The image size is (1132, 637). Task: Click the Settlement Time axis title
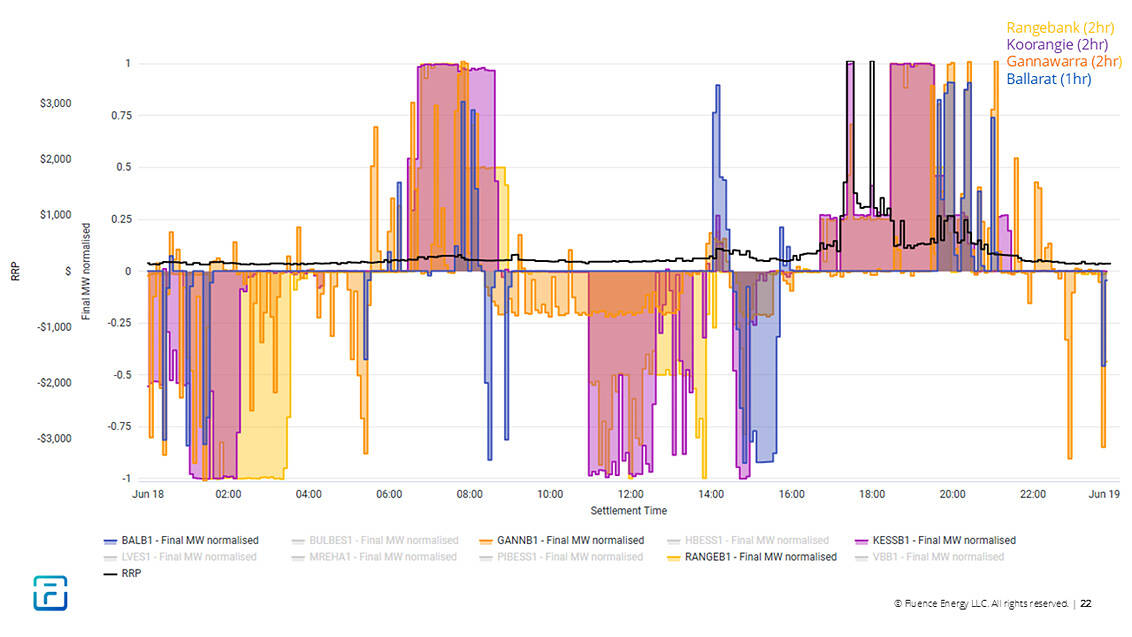tap(628, 511)
